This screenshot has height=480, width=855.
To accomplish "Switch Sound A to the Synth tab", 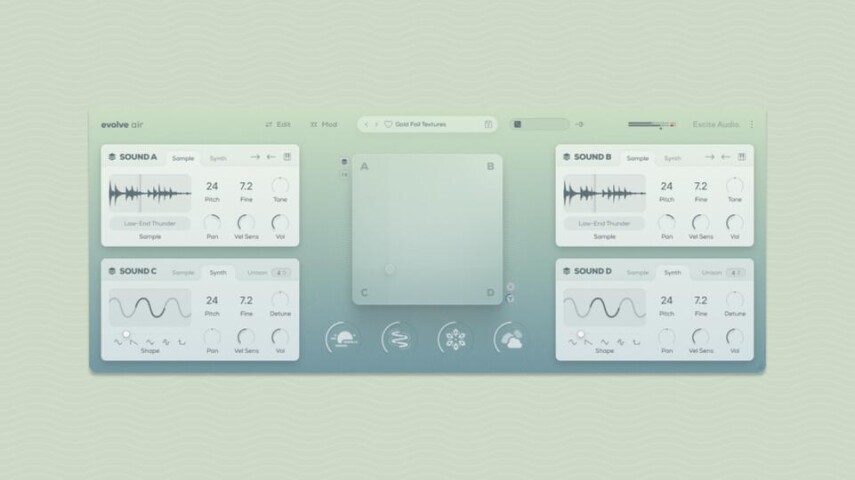I will pyautogui.click(x=218, y=158).
